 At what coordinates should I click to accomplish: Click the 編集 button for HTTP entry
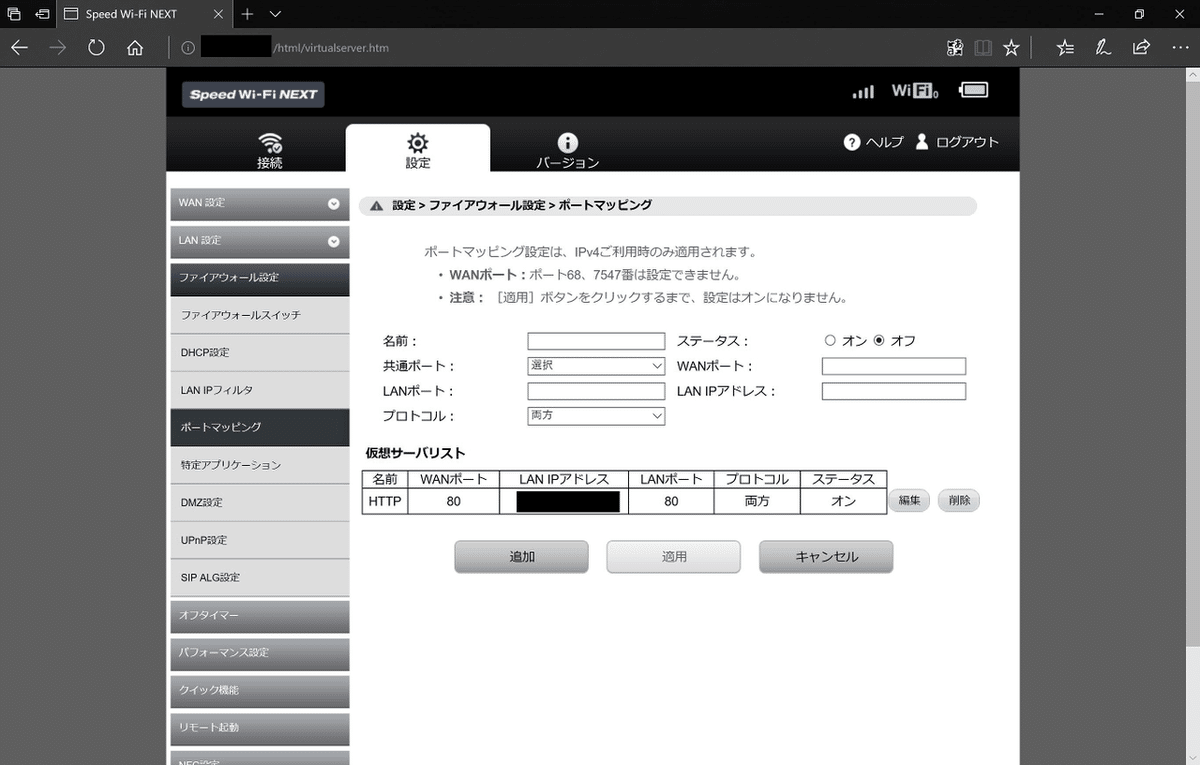point(908,500)
